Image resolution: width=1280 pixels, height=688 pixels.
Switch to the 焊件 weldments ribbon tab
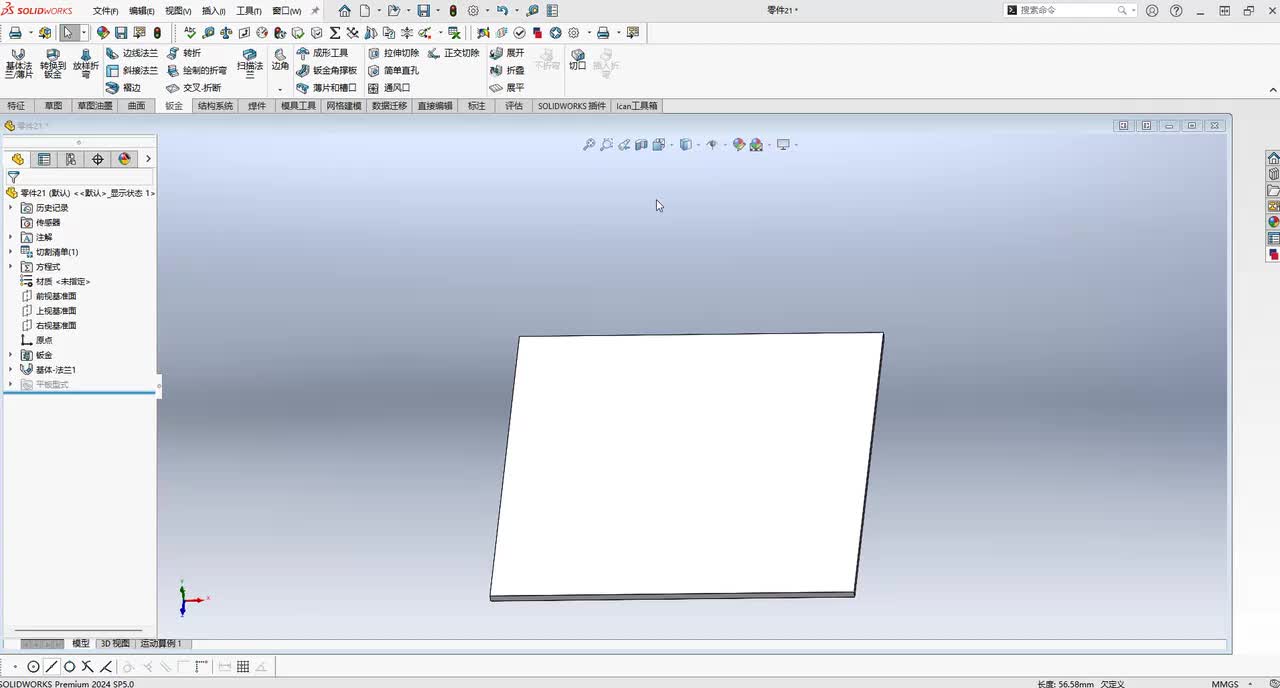click(x=257, y=106)
